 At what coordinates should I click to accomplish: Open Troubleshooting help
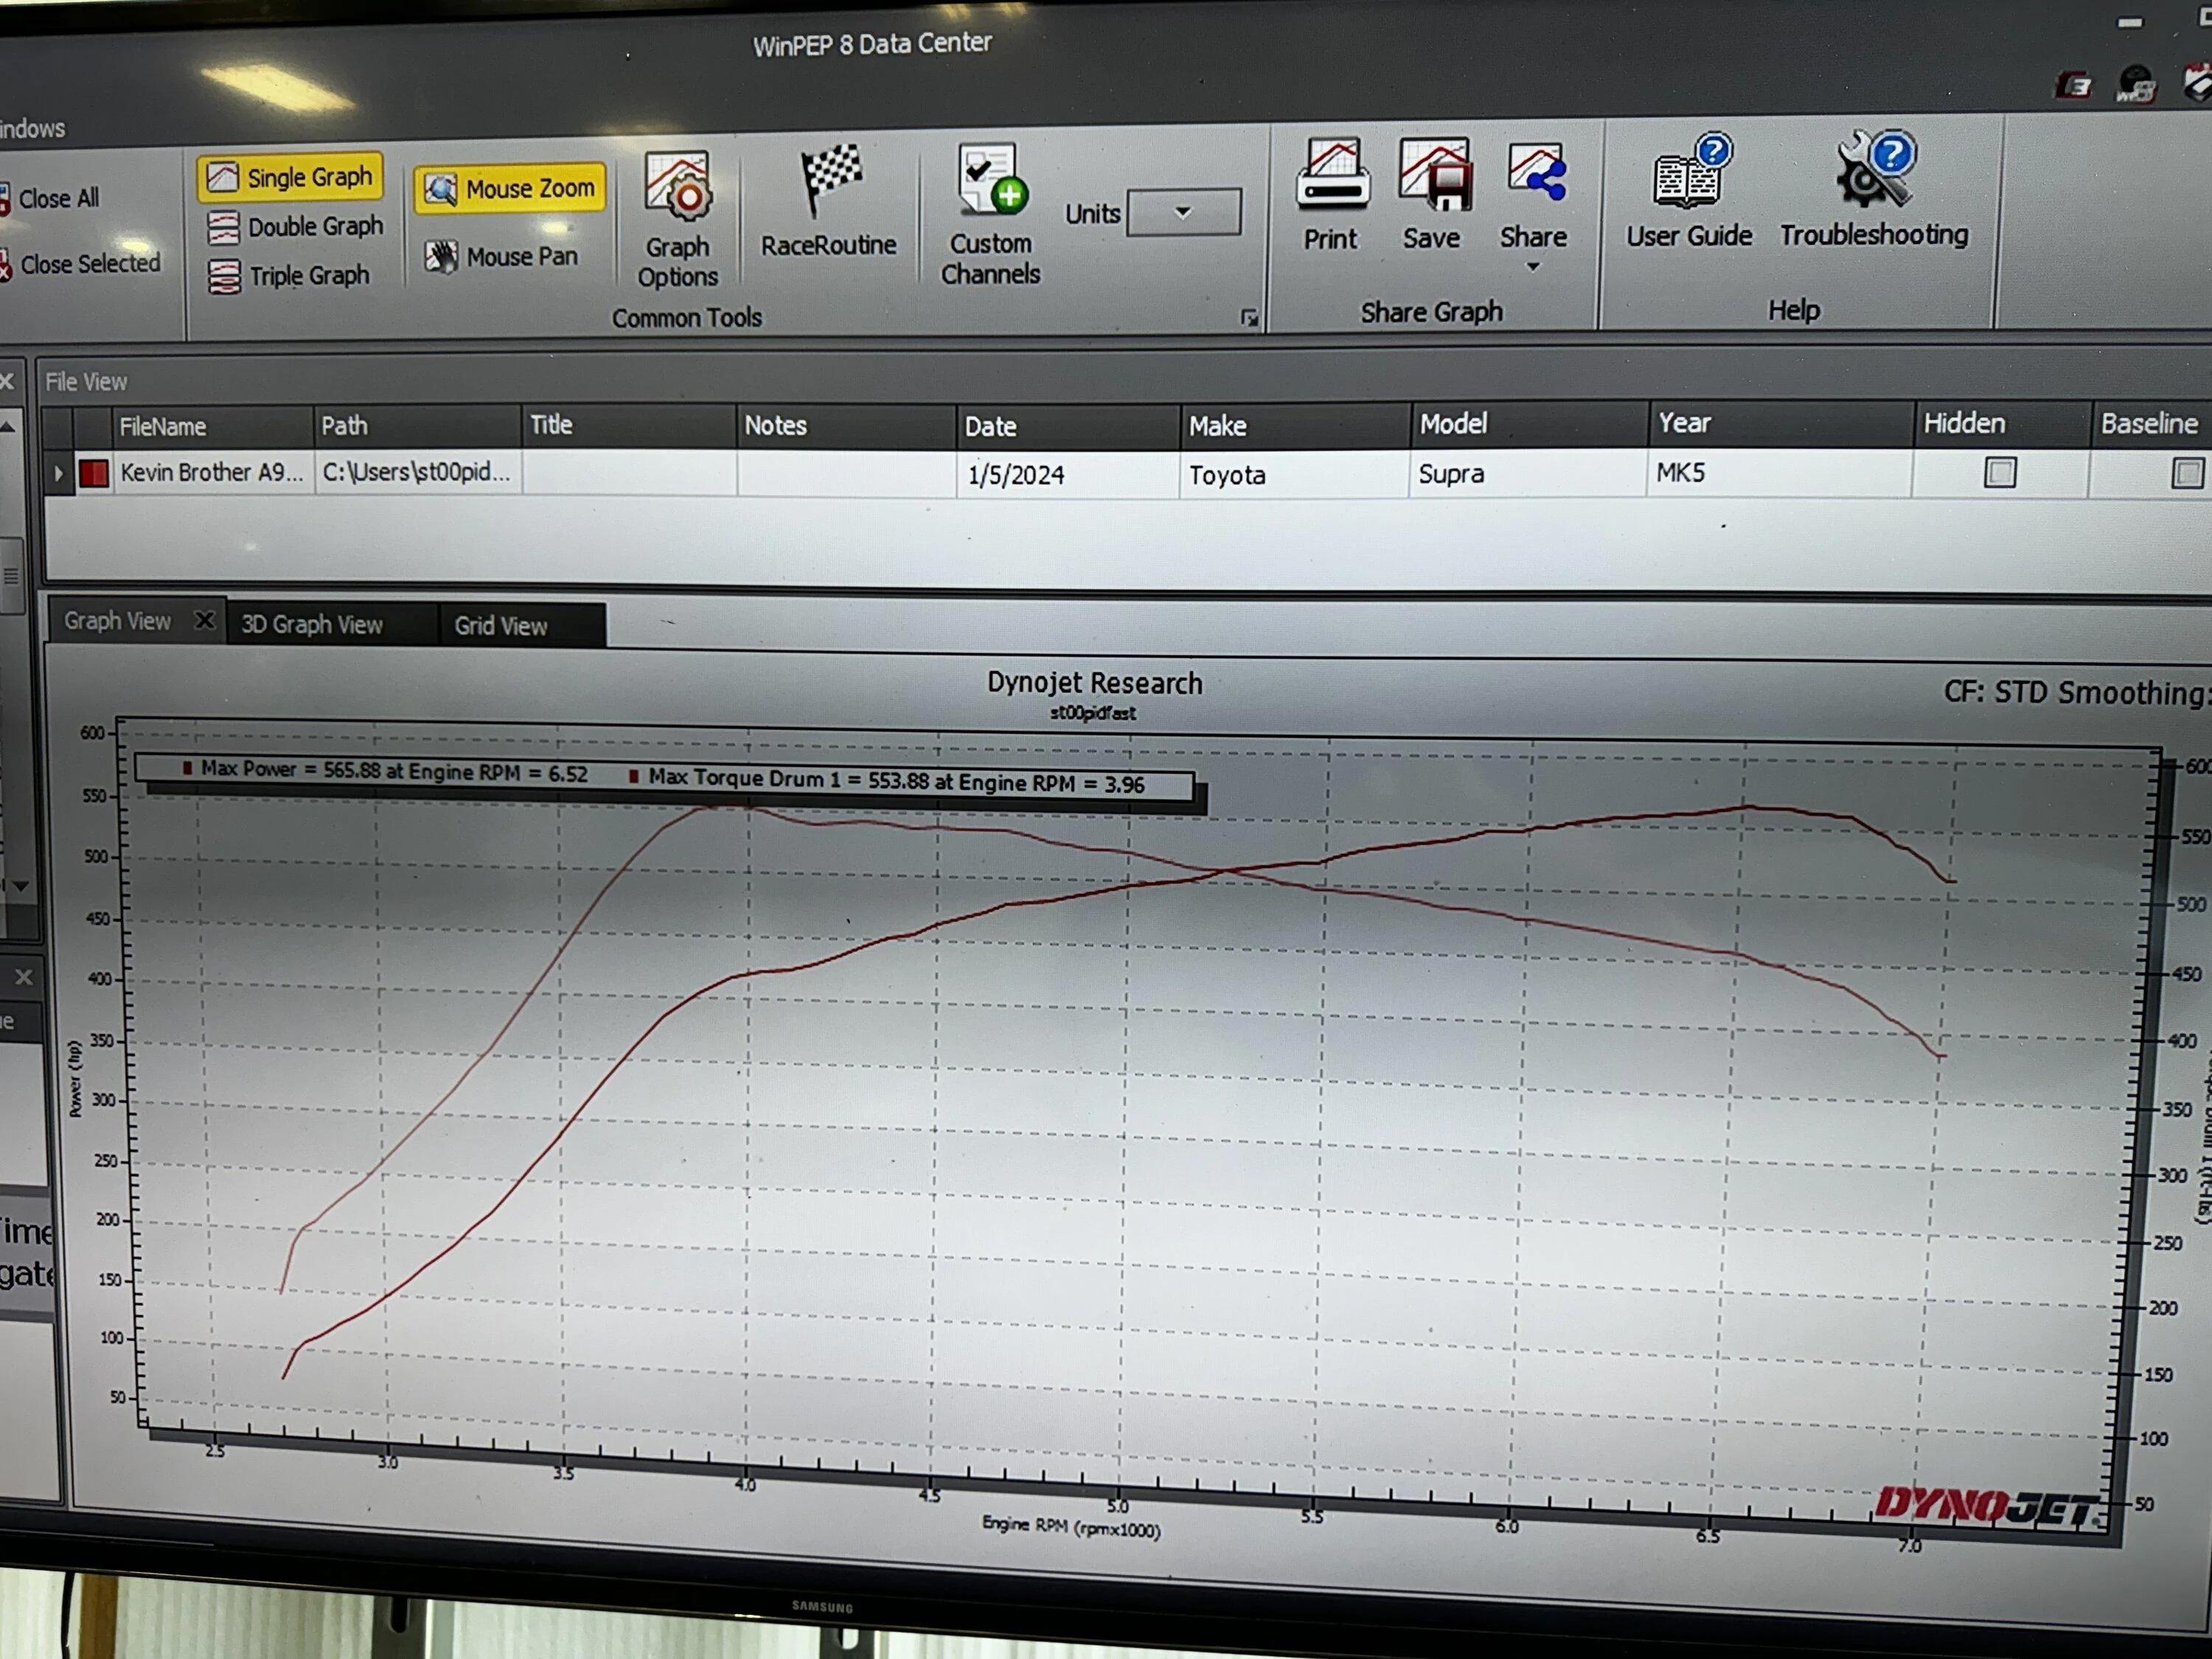click(x=1875, y=189)
